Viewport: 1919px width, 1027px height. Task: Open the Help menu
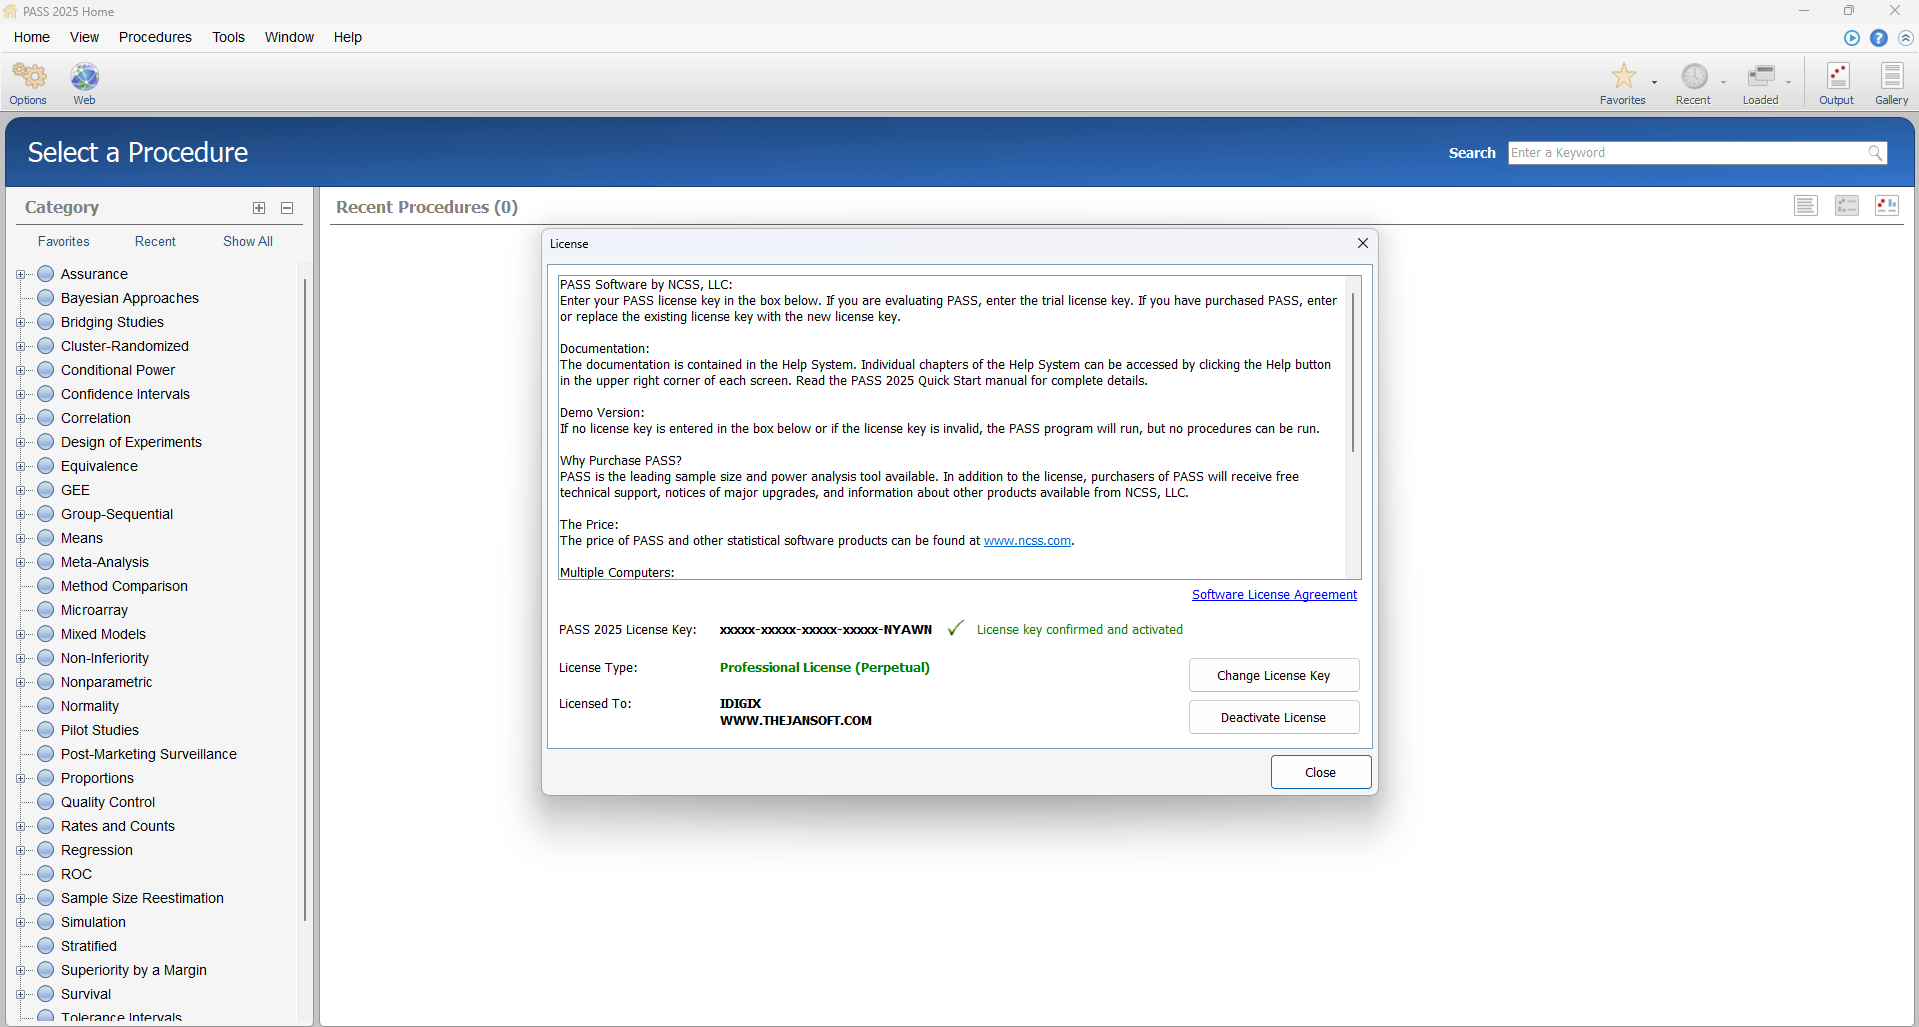(348, 37)
